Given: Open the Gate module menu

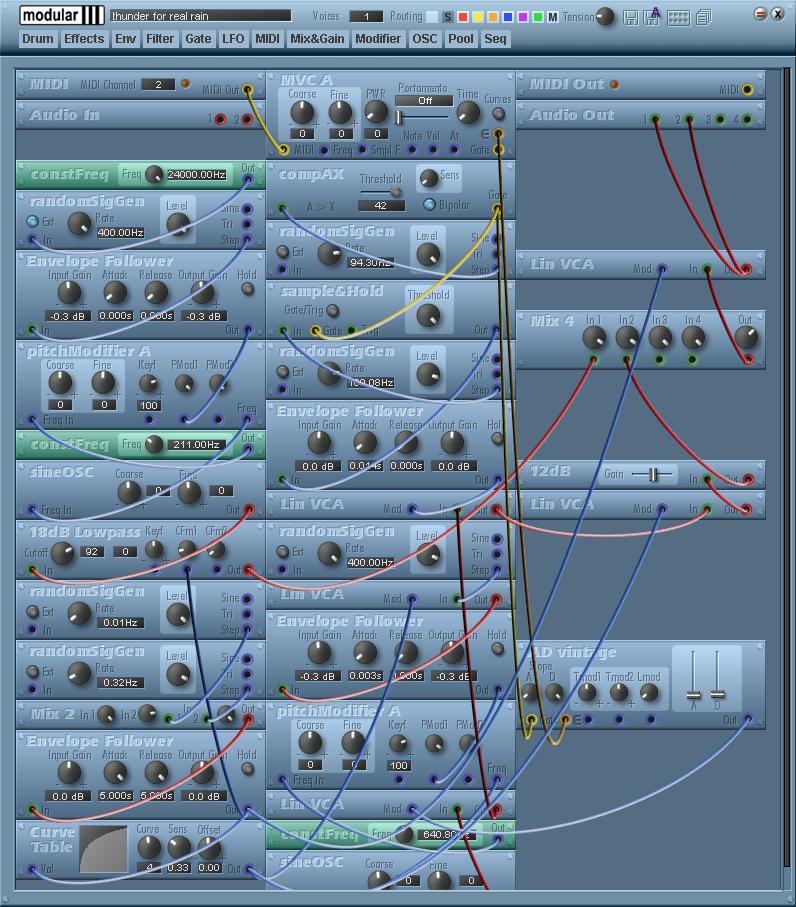Looking at the screenshot, I should click(198, 39).
